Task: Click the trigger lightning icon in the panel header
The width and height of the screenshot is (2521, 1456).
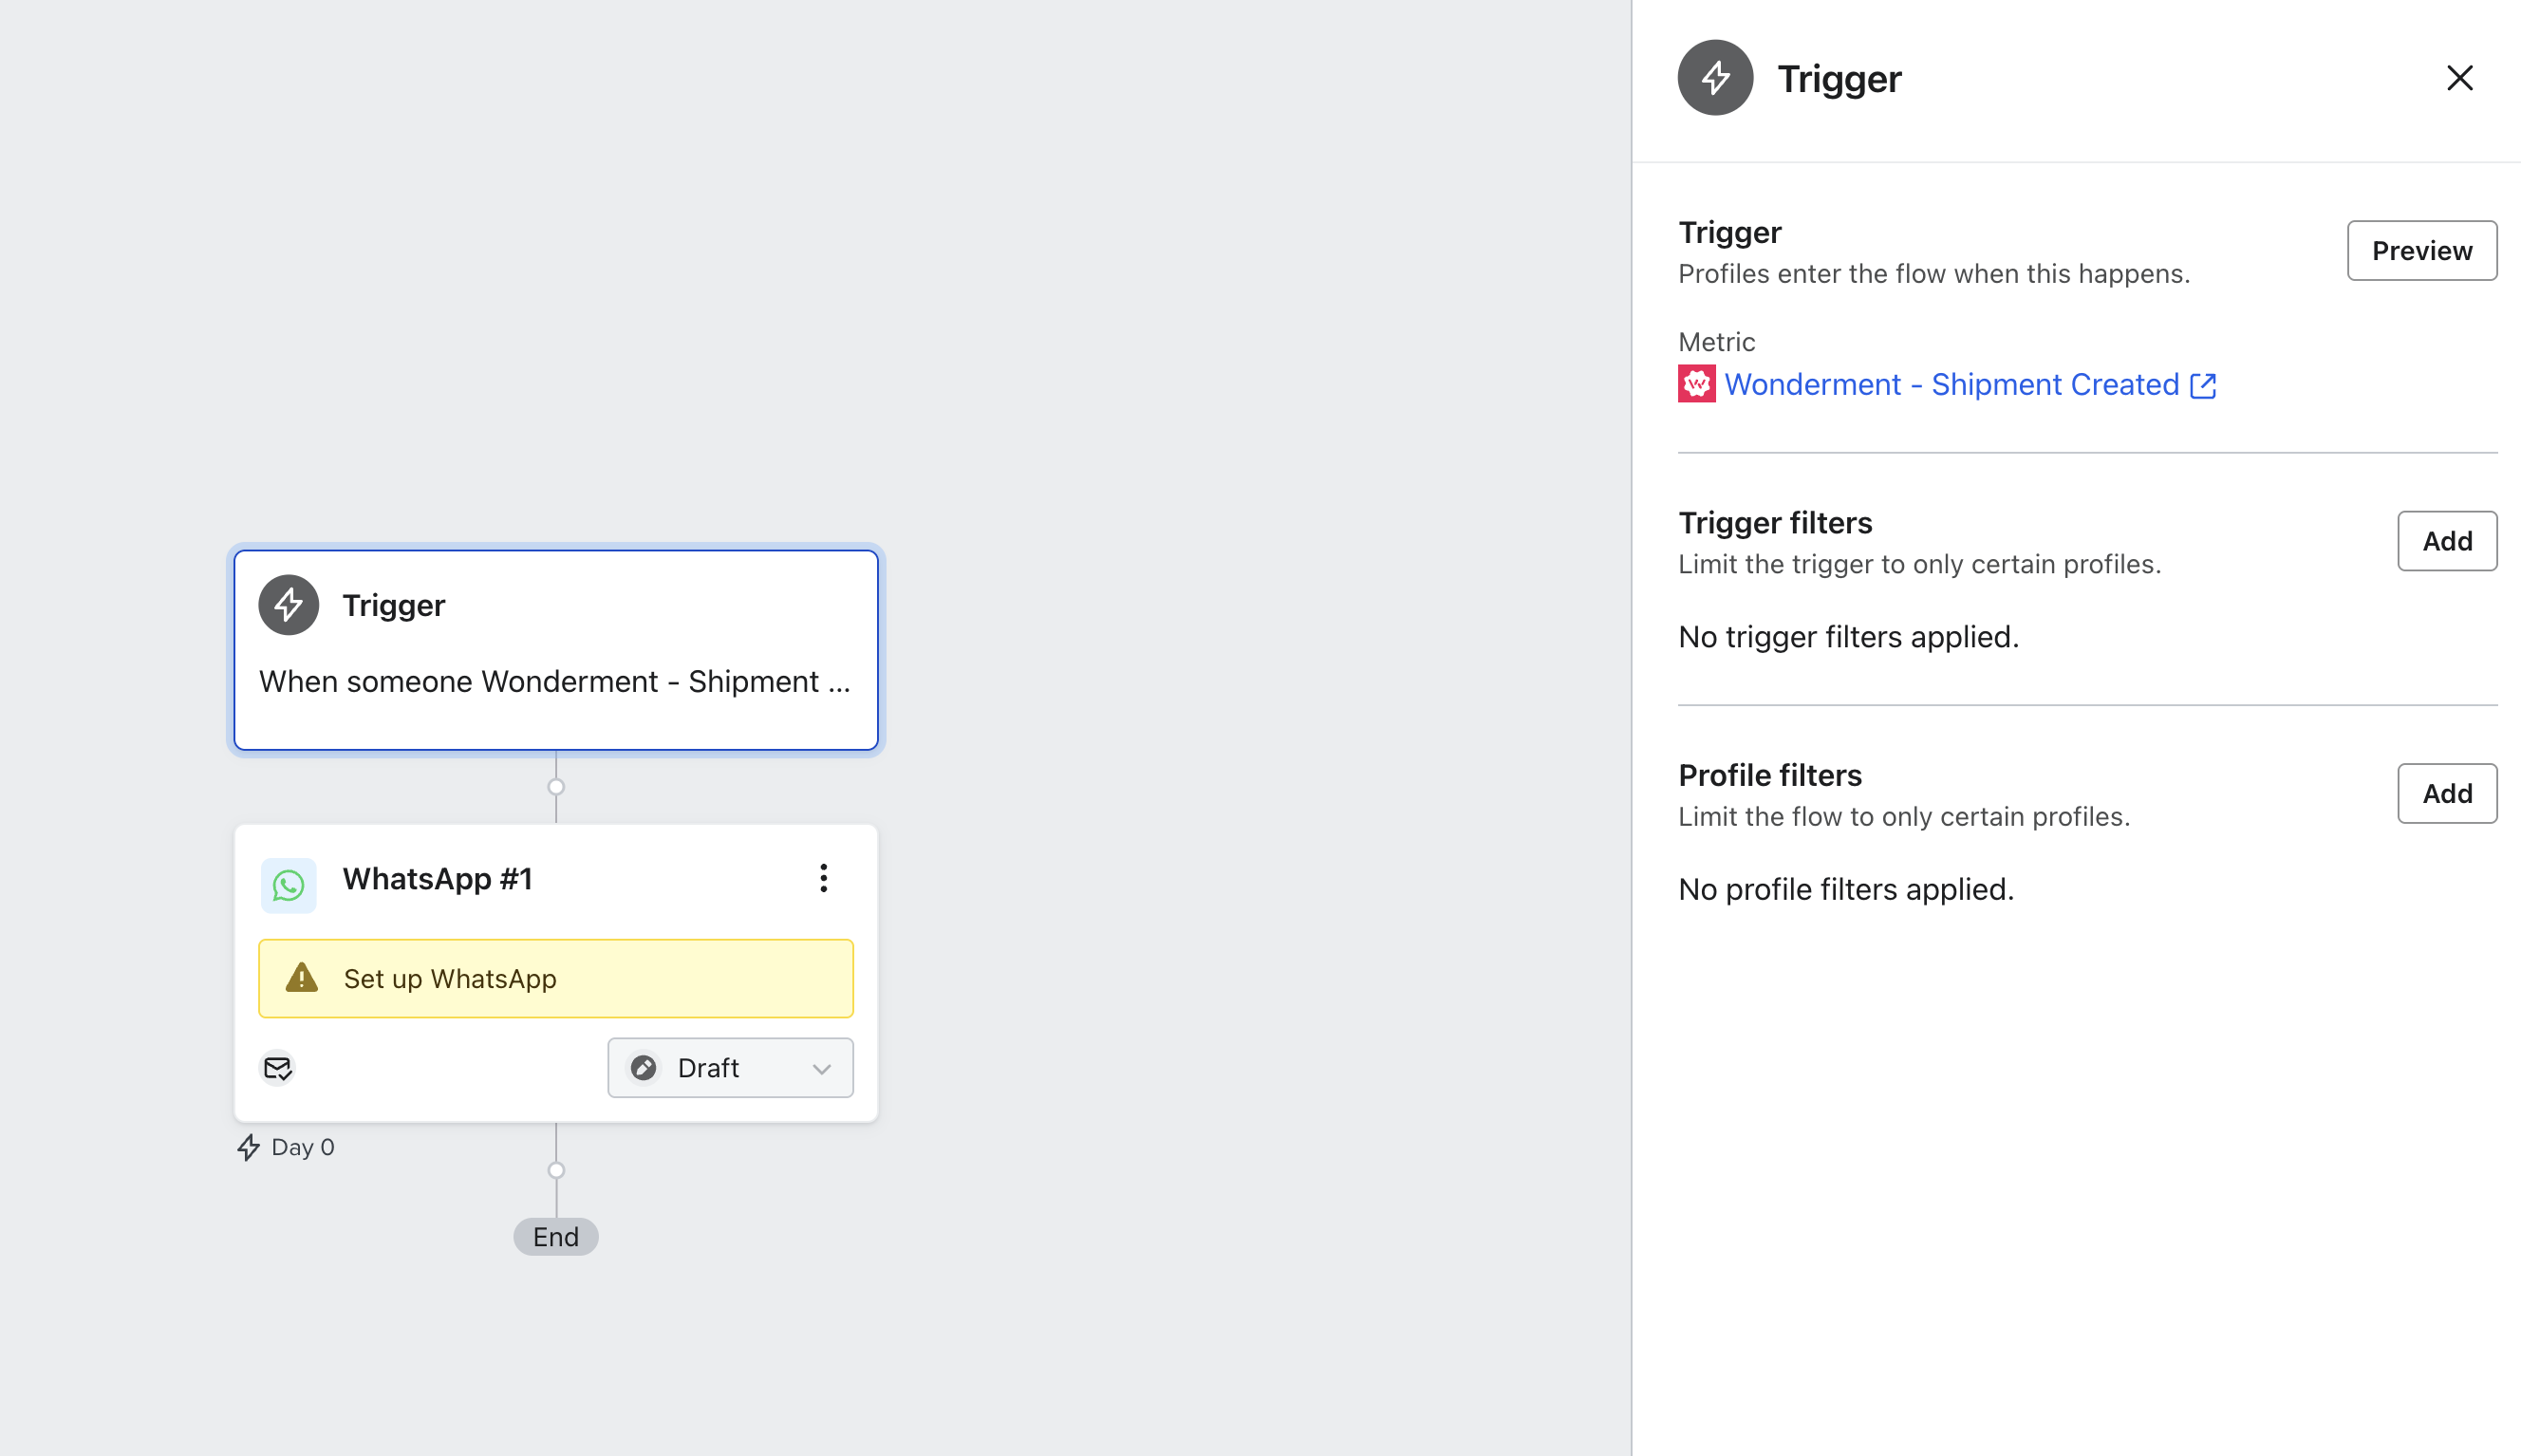Action: point(1715,78)
